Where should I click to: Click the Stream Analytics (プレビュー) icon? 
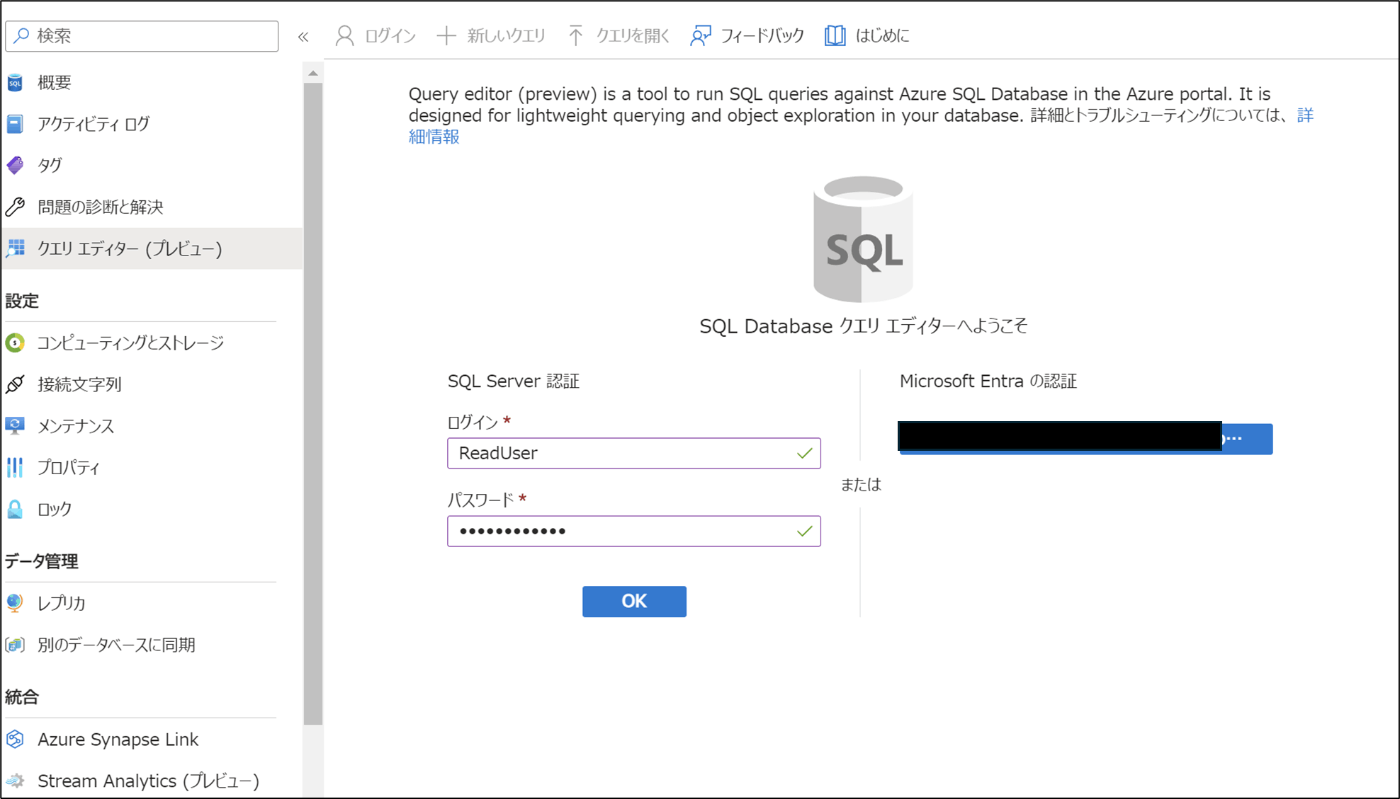tap(14, 781)
